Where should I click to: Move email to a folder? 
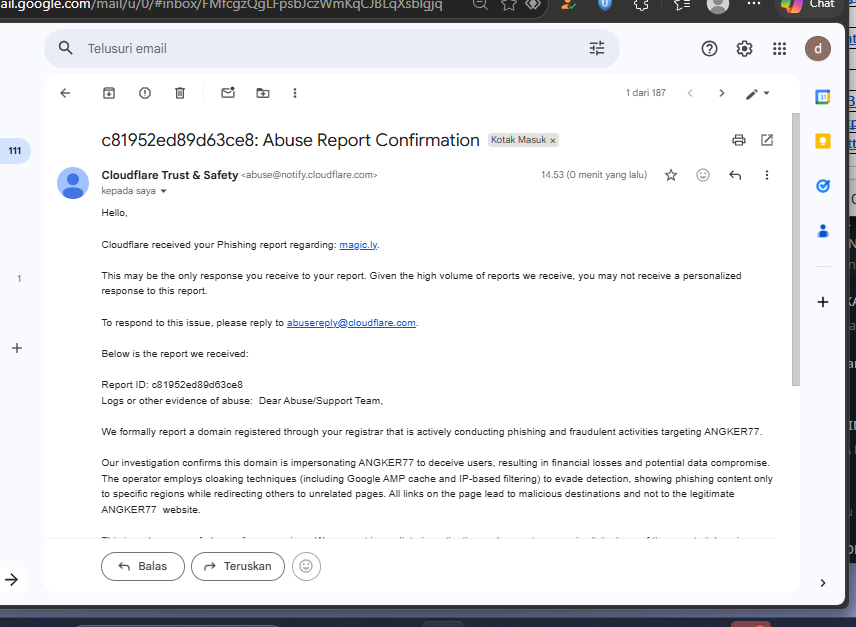[x=263, y=93]
